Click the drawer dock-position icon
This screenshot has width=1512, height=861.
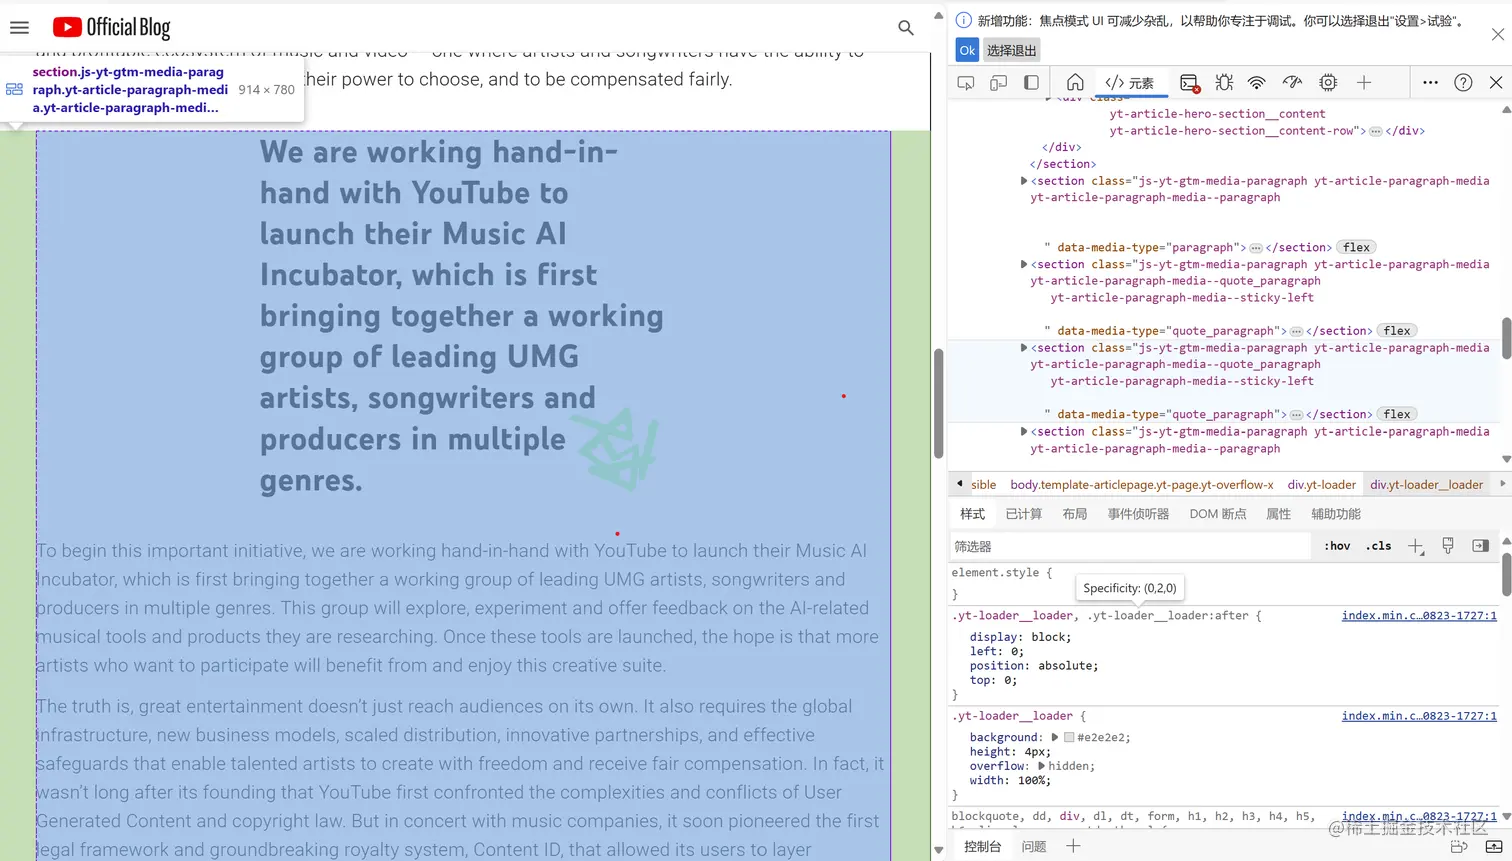1460,847
